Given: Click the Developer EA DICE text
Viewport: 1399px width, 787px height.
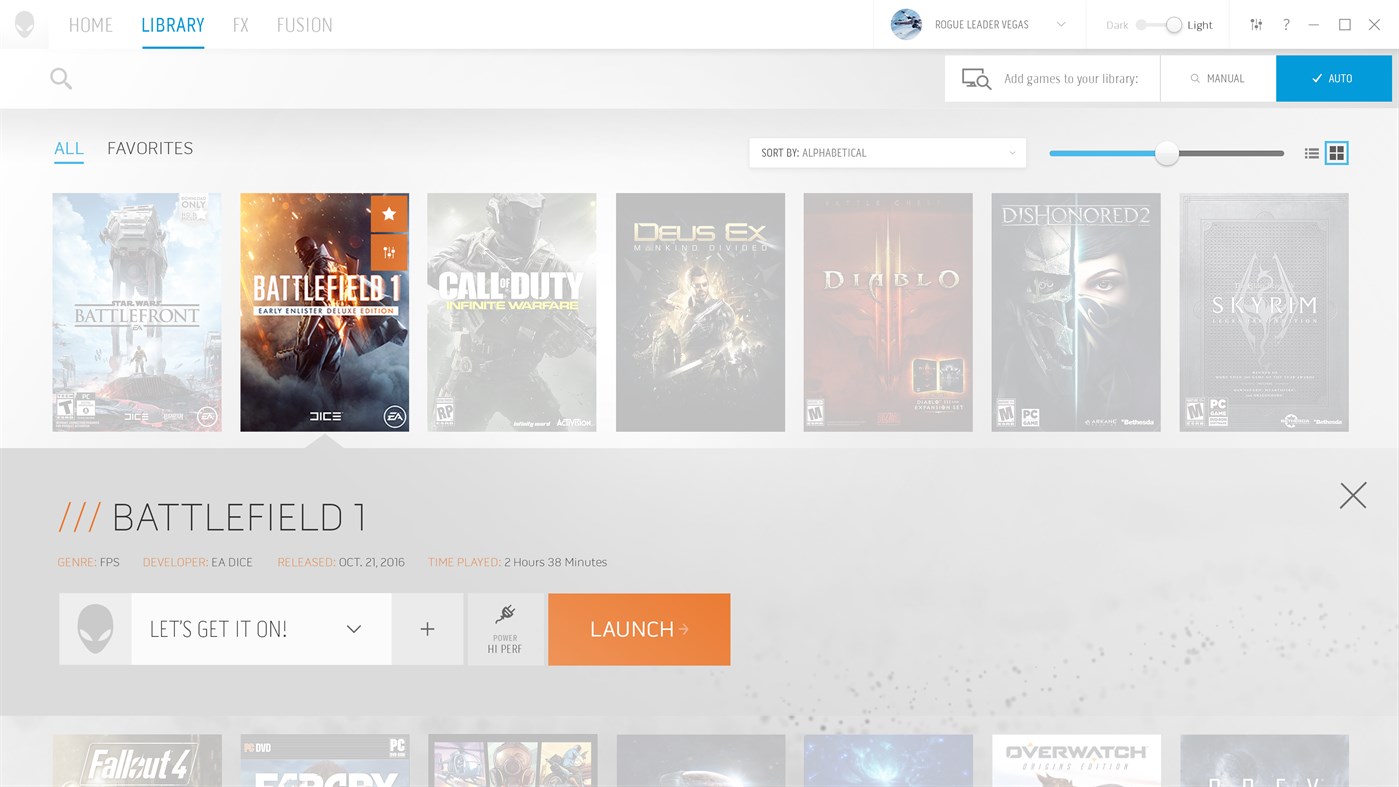Looking at the screenshot, I should pos(197,562).
